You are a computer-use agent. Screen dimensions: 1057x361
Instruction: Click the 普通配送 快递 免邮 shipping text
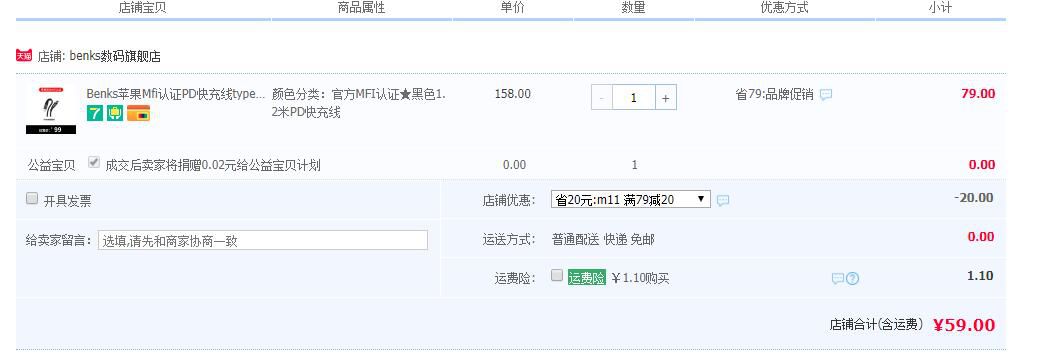(x=603, y=240)
